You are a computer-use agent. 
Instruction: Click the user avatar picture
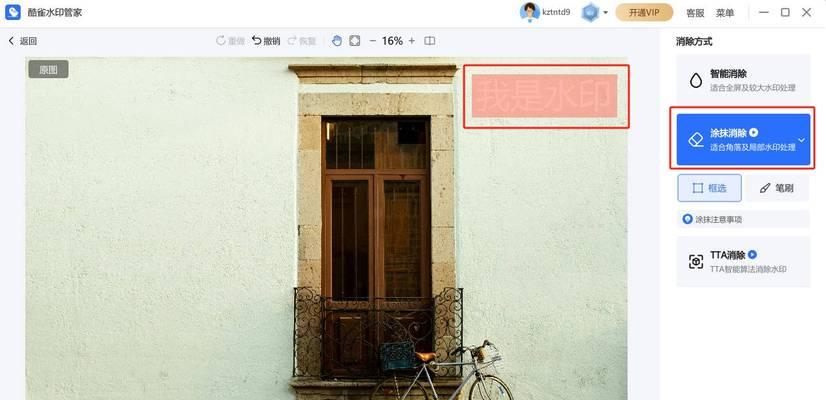pos(529,12)
